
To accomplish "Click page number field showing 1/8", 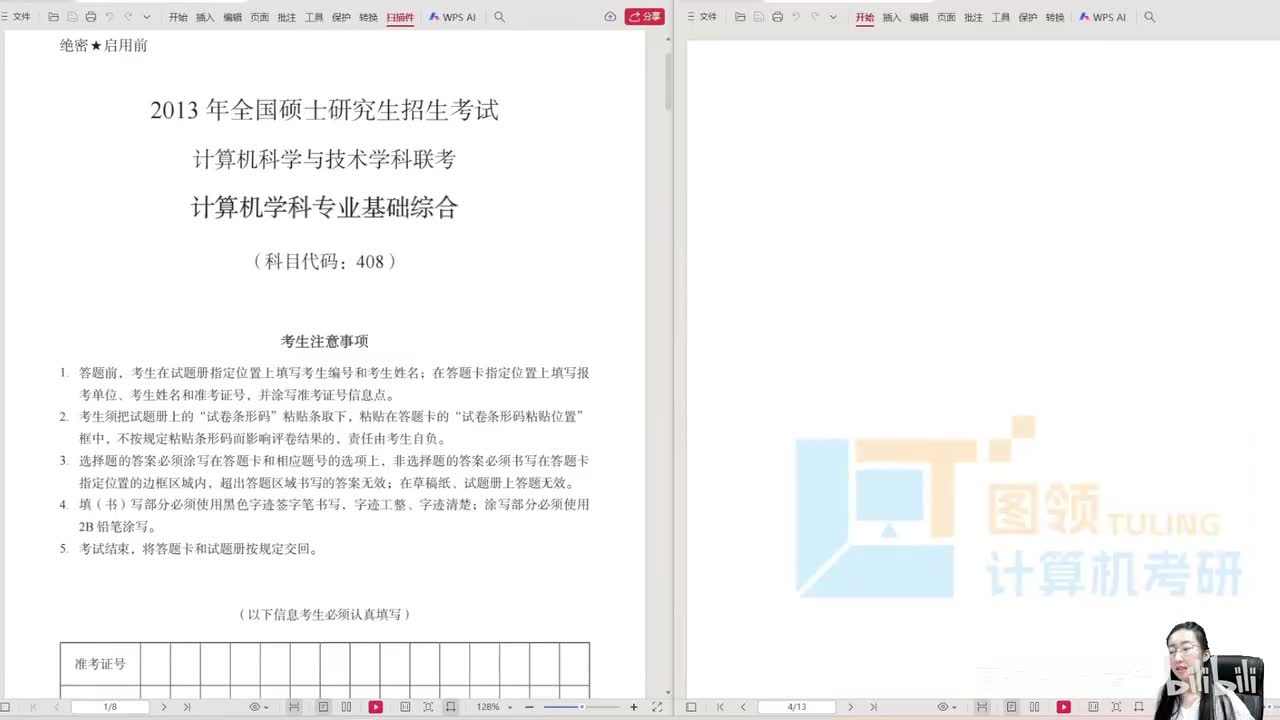I will [x=110, y=707].
